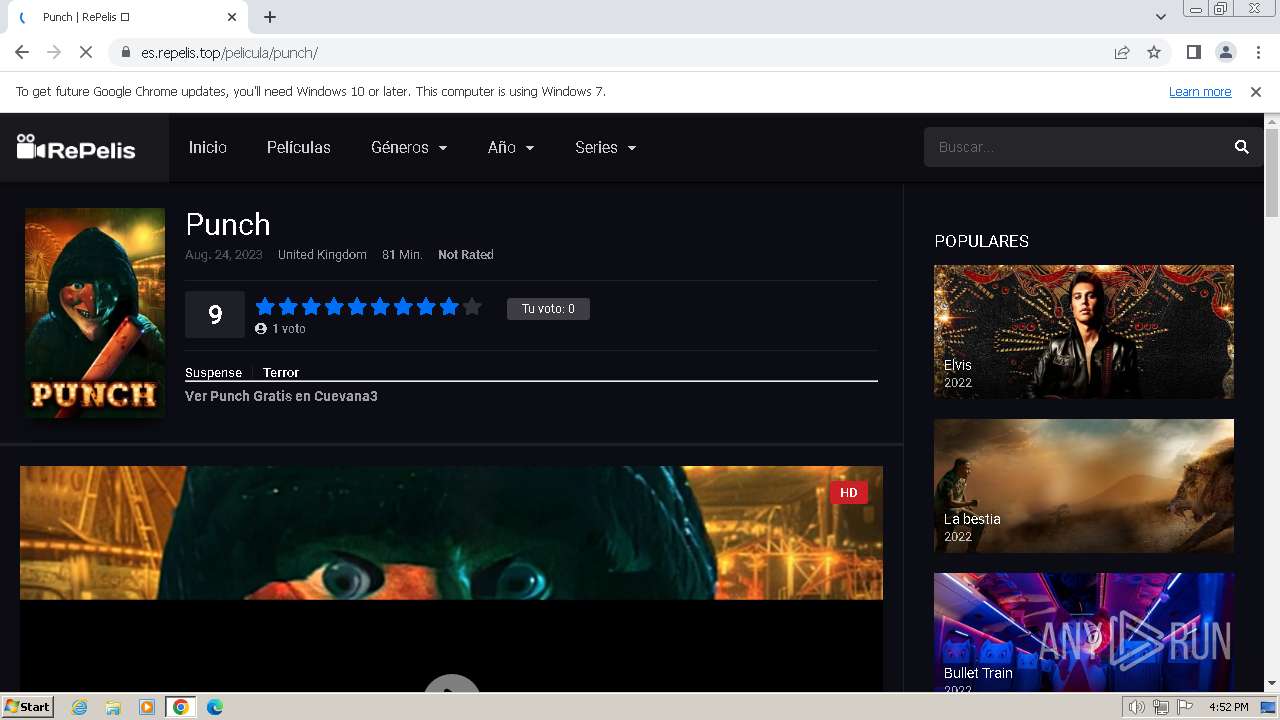Open the Windows Start menu
The image size is (1280, 720).
[27, 707]
